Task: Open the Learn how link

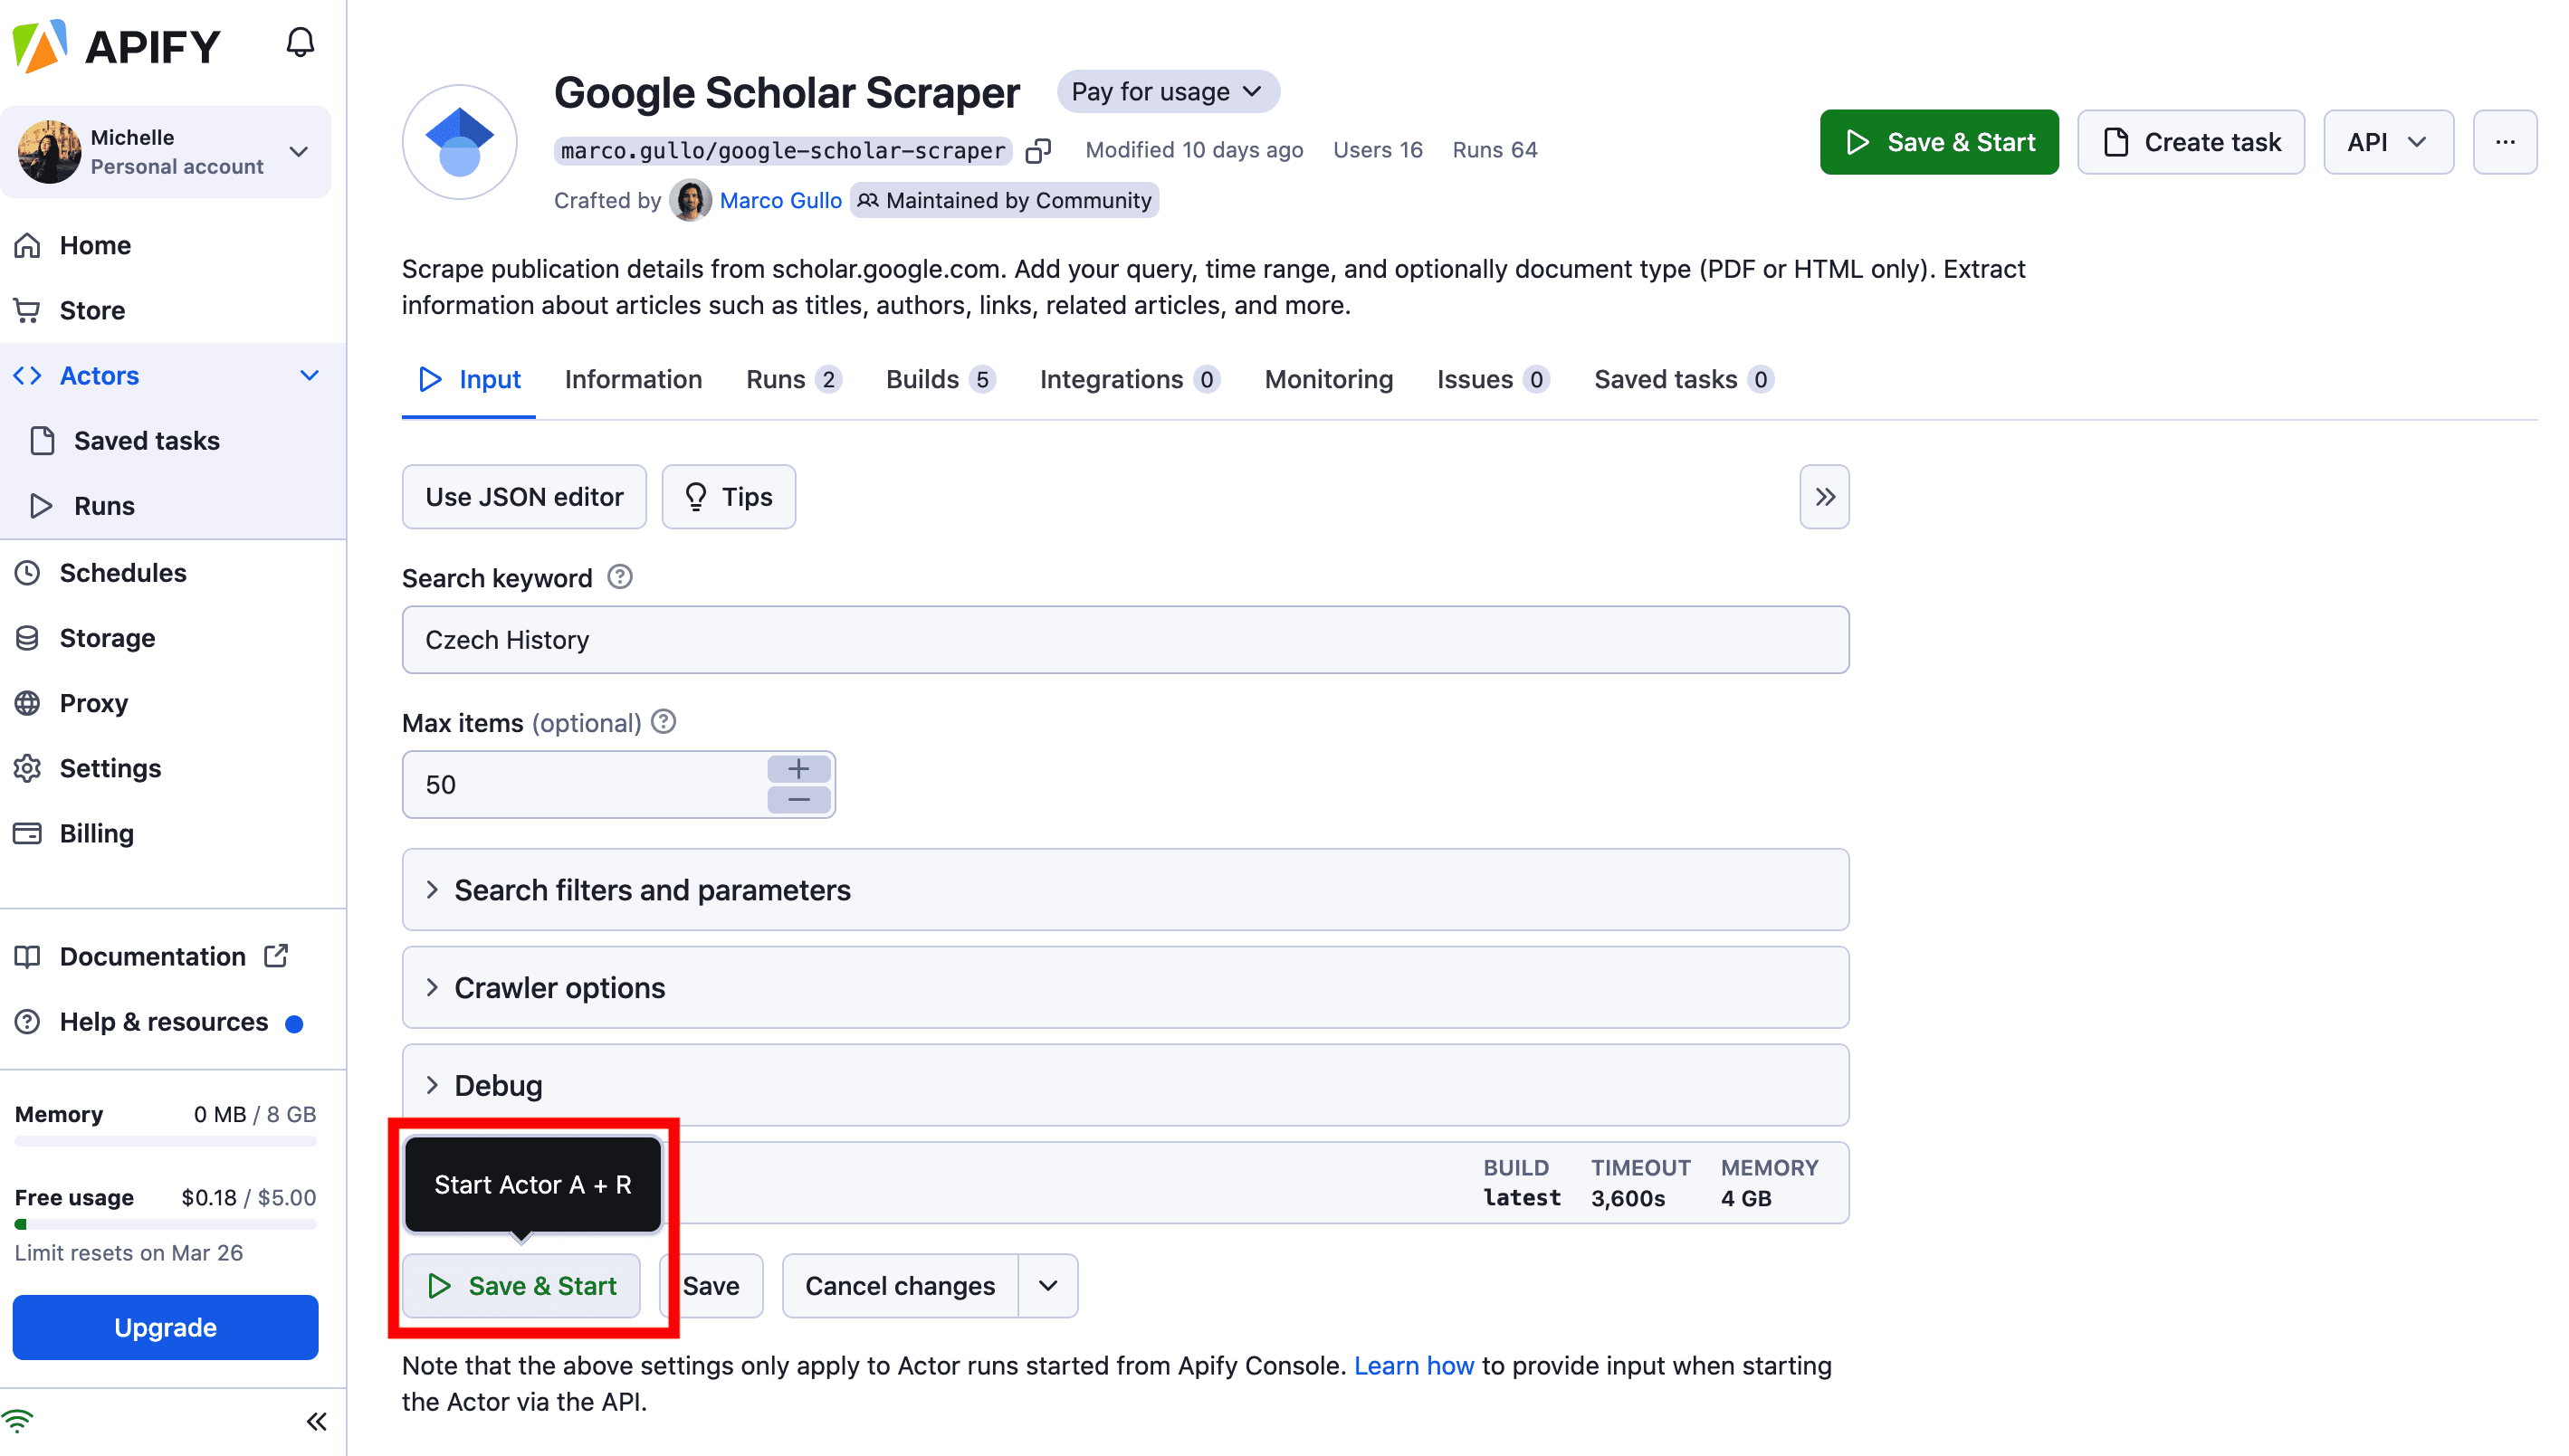Action: pos(1413,1365)
